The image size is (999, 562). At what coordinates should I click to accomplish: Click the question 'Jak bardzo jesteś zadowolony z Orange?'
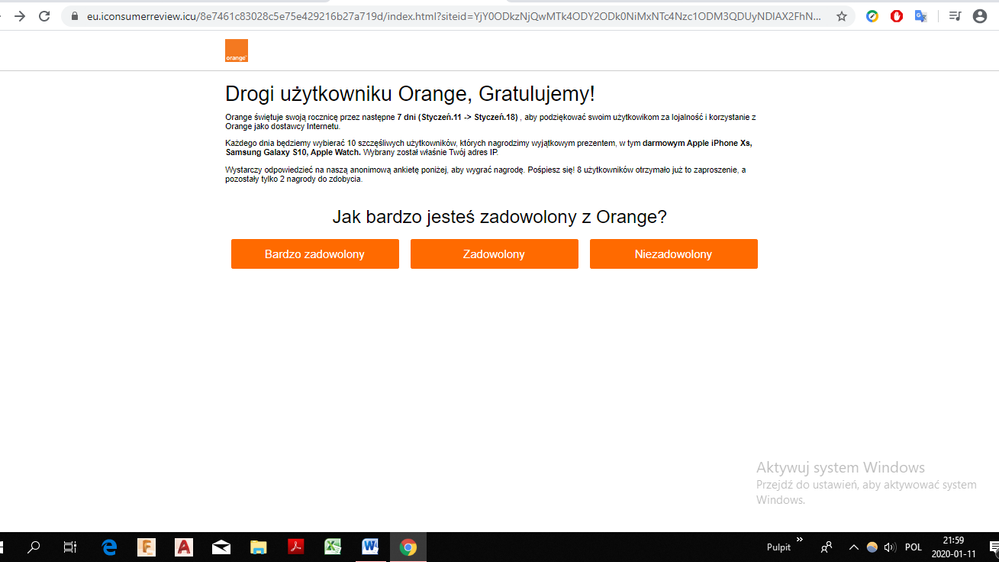click(x=500, y=217)
